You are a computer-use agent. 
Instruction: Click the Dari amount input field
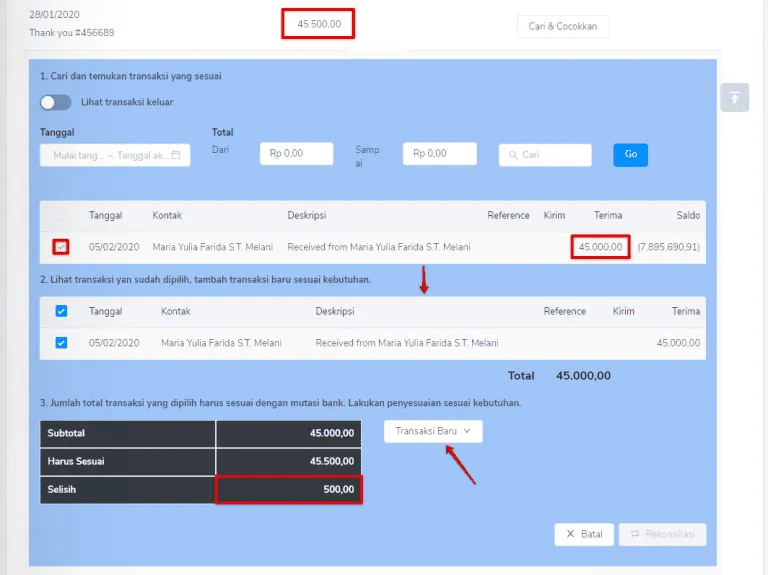296,154
